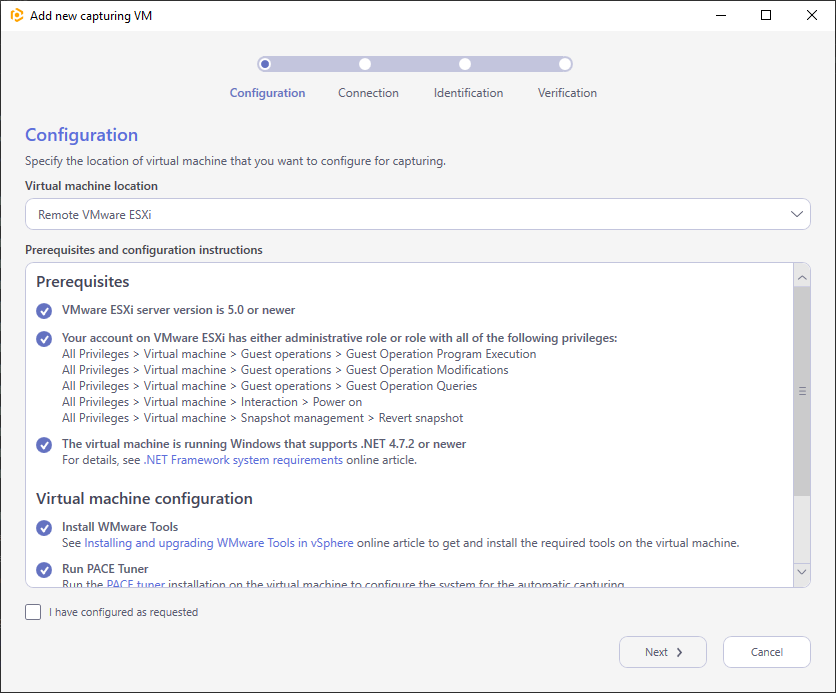The width and height of the screenshot is (836, 693).
Task: Click the Verification step circle in progress bar
Action: click(x=565, y=64)
